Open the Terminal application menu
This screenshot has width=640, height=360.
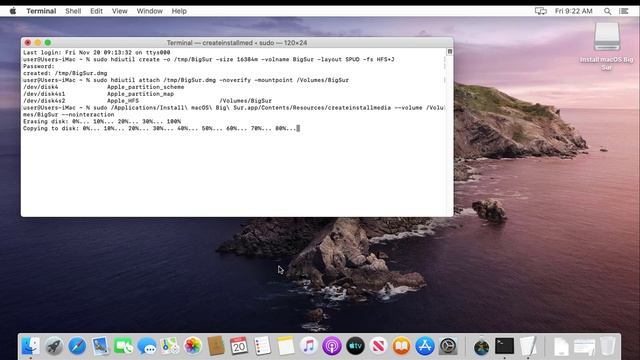click(x=41, y=11)
